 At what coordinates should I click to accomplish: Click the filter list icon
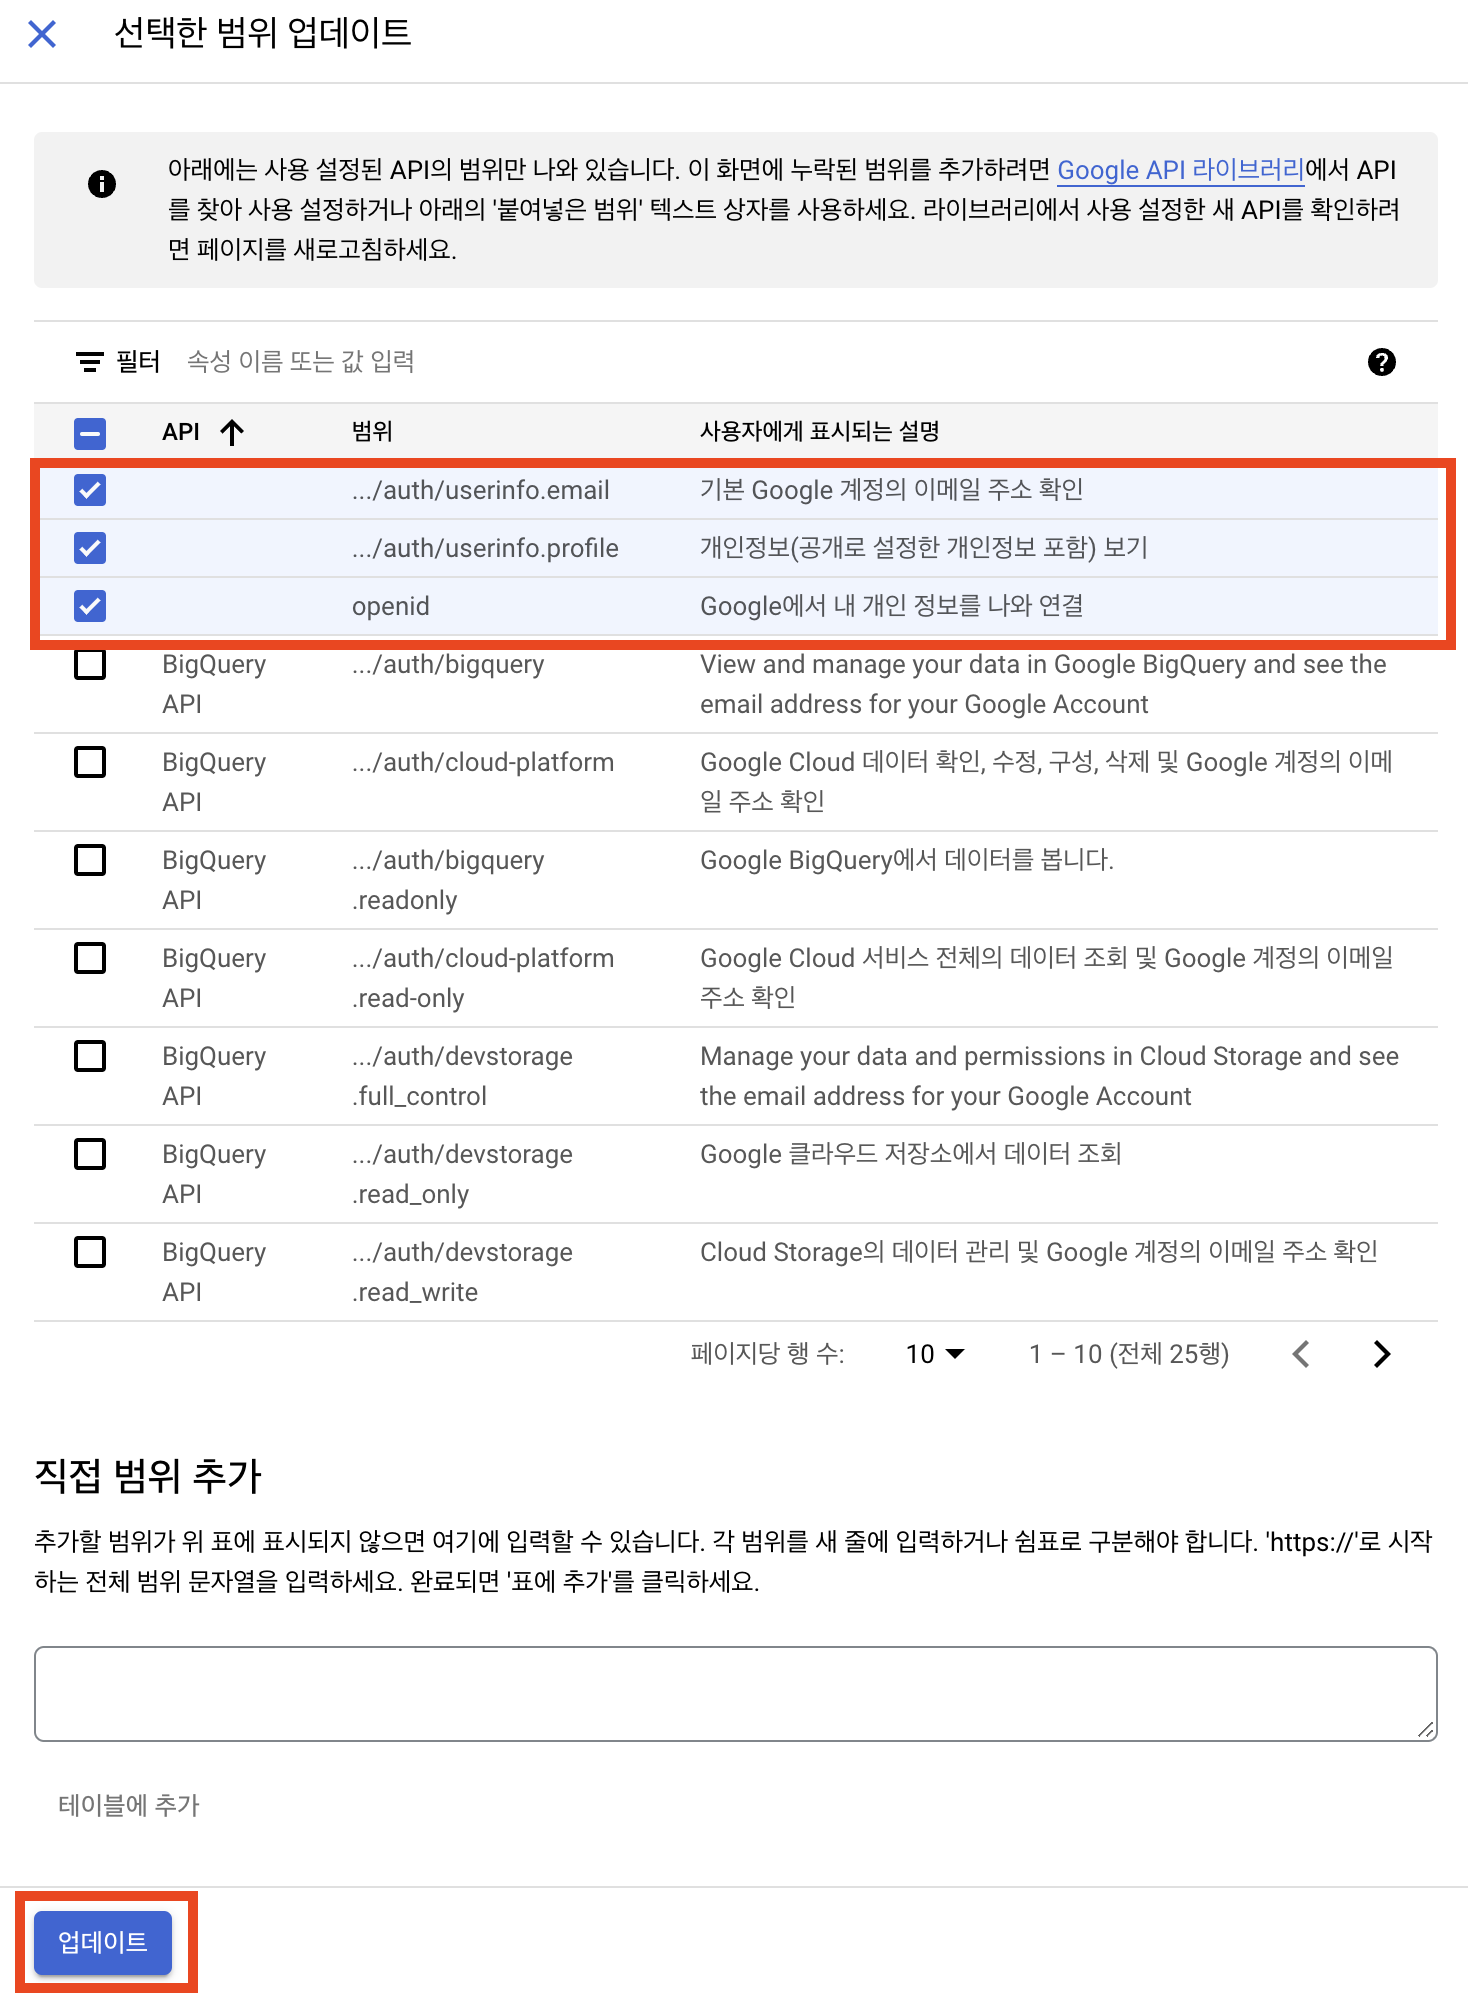point(90,362)
